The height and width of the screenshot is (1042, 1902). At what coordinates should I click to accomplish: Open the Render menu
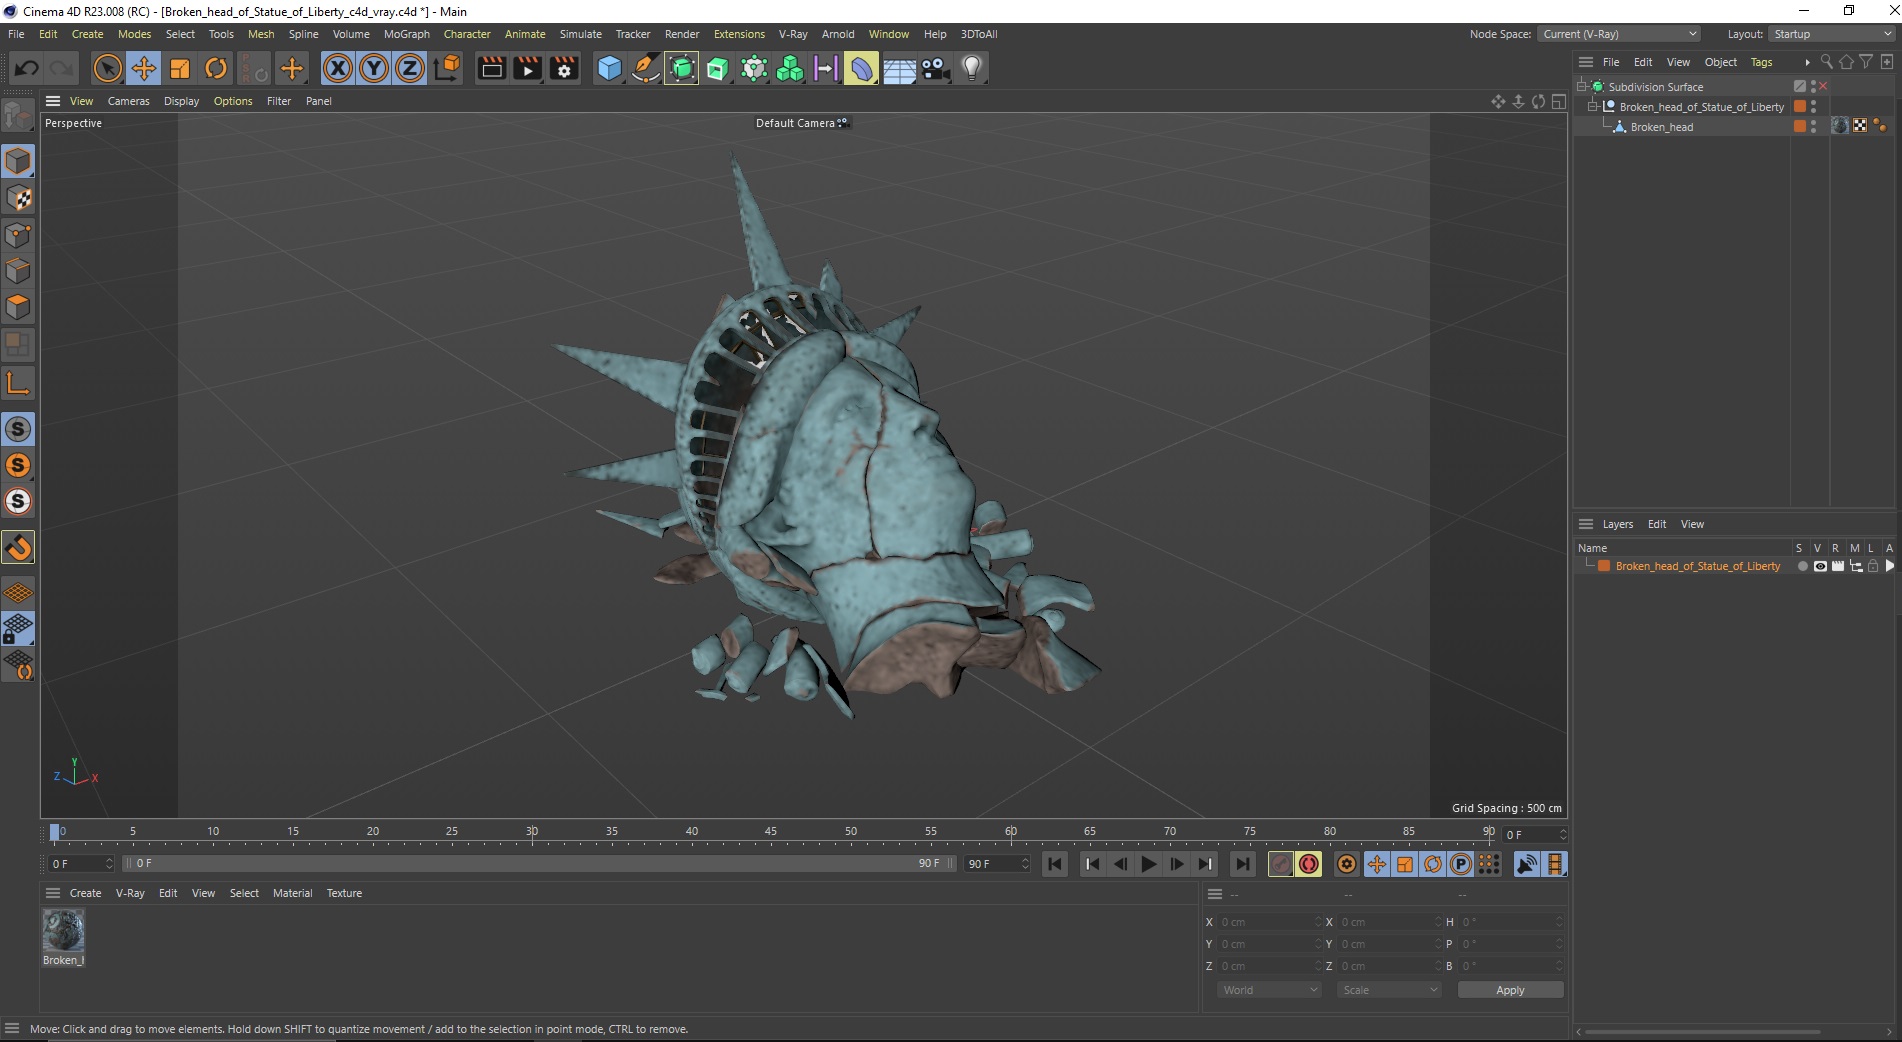pyautogui.click(x=682, y=34)
